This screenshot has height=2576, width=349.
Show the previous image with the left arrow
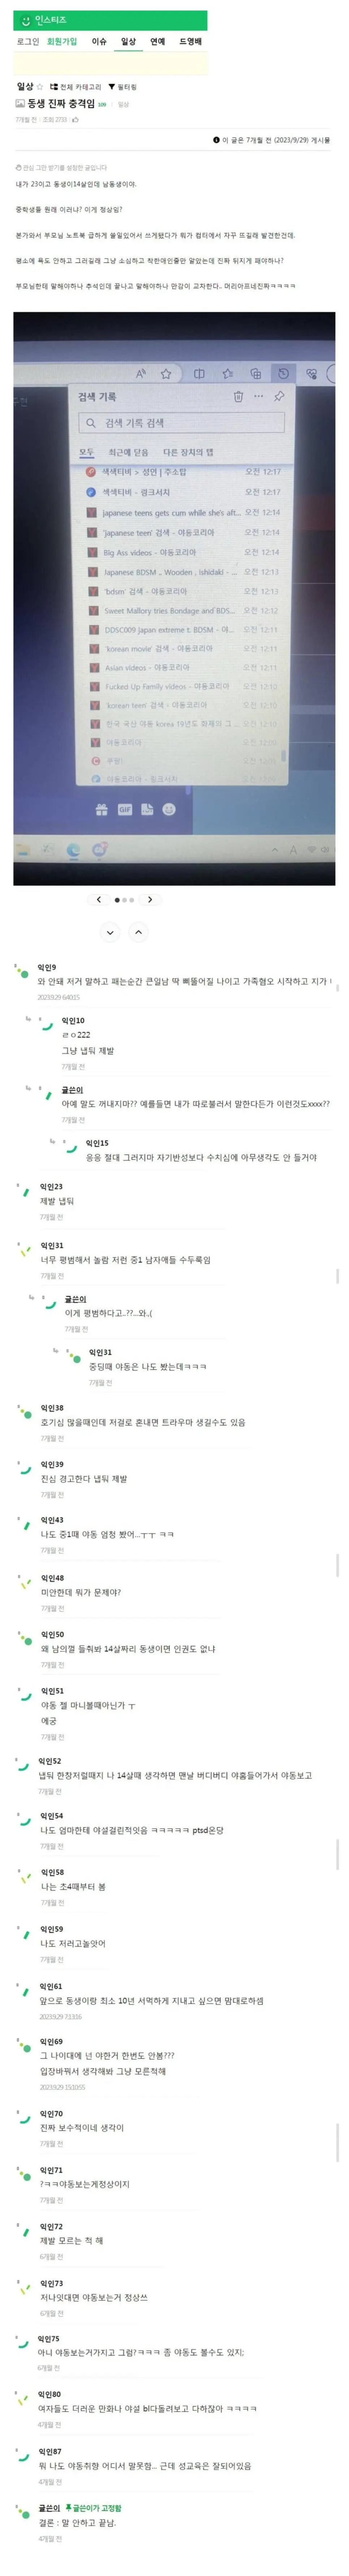click(x=98, y=899)
